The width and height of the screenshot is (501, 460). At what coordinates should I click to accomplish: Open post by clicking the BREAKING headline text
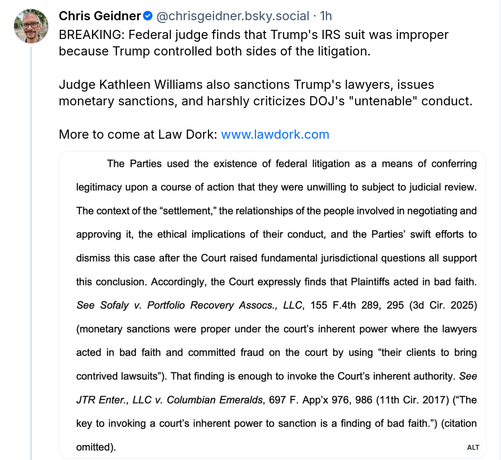coord(254,35)
